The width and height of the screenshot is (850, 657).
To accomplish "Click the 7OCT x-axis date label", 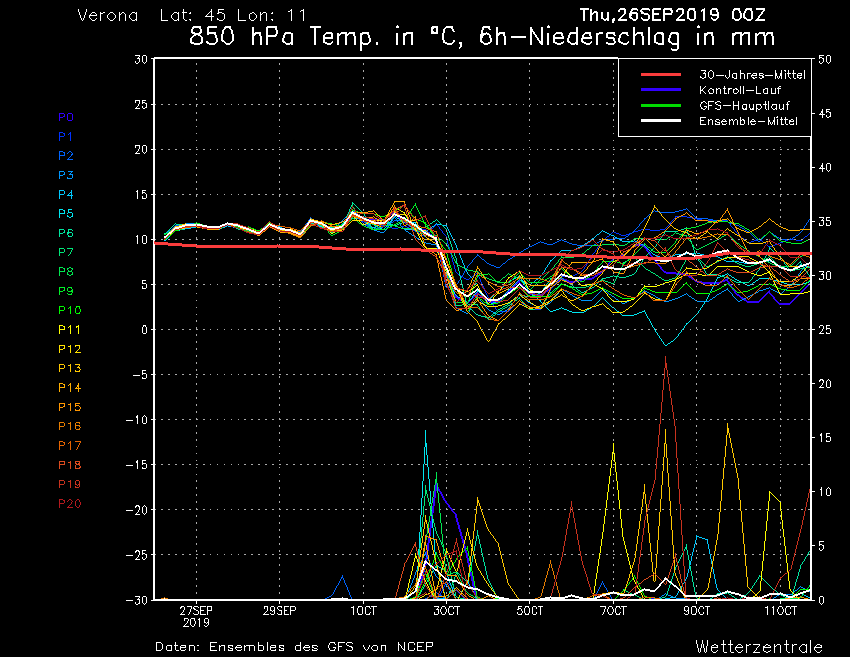I will pyautogui.click(x=613, y=611).
